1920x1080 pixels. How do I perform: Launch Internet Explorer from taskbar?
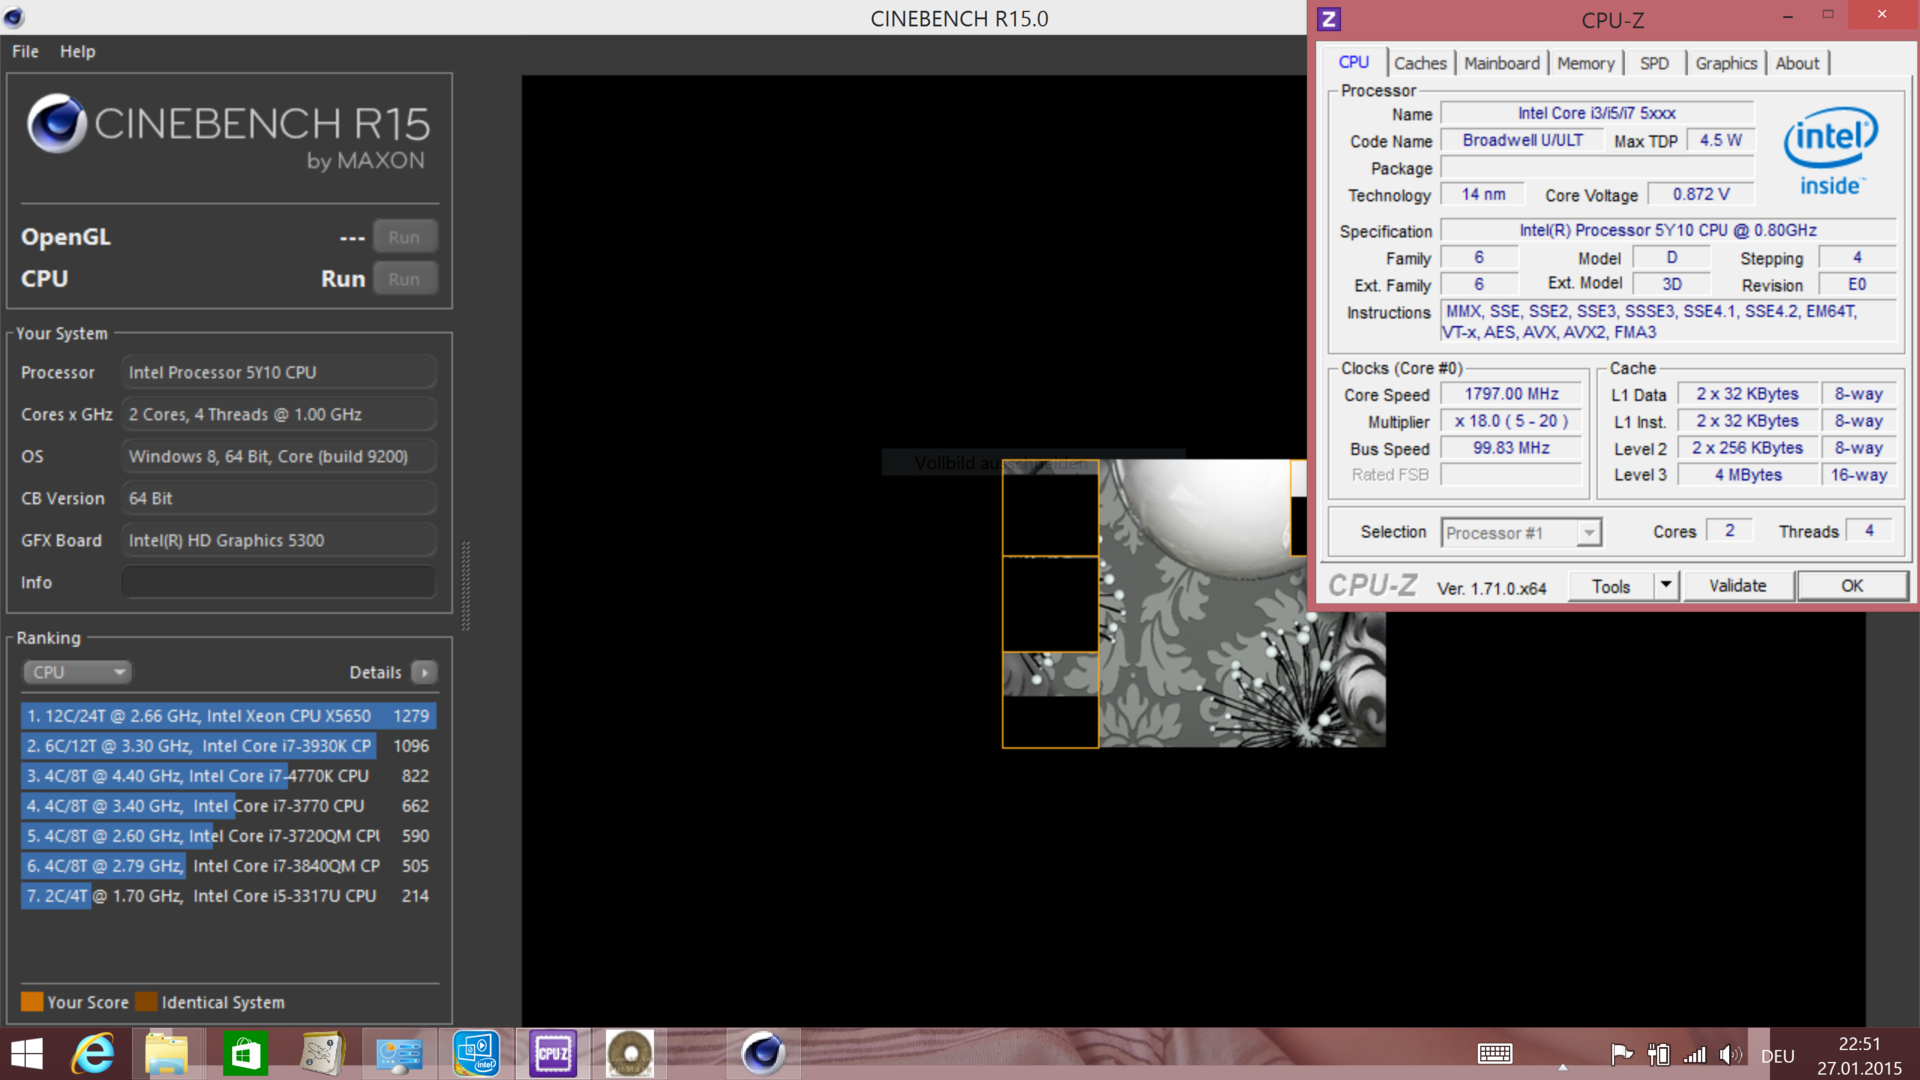[x=93, y=1054]
